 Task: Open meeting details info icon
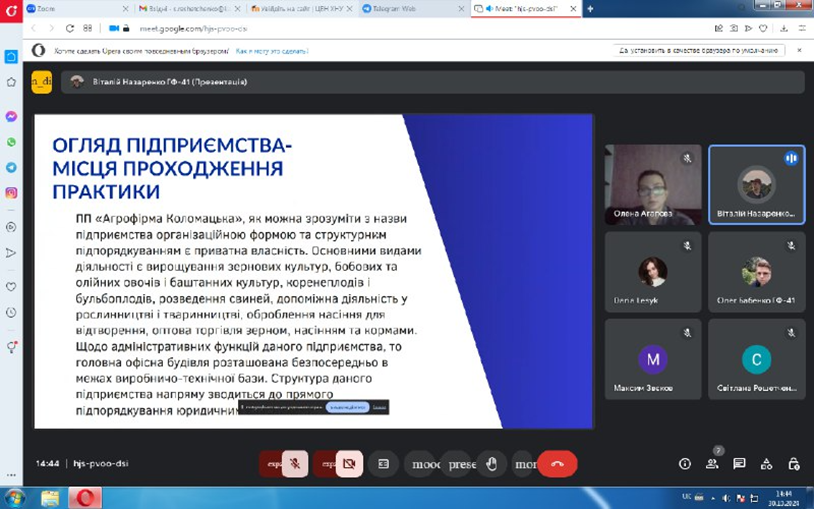[x=685, y=464]
